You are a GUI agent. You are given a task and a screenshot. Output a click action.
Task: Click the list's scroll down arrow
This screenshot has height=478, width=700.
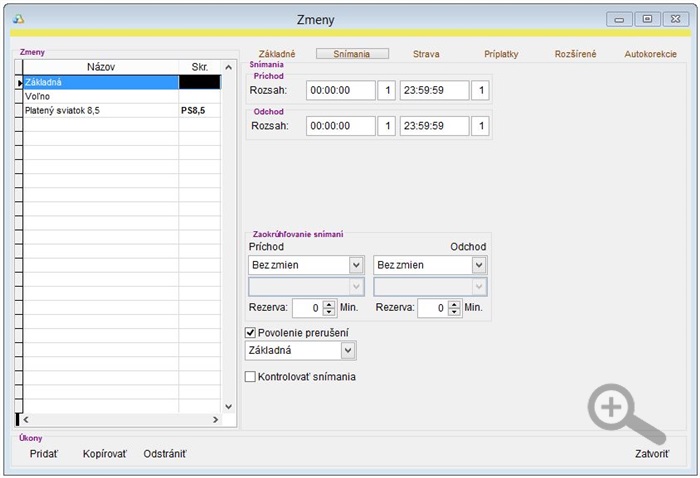(229, 407)
